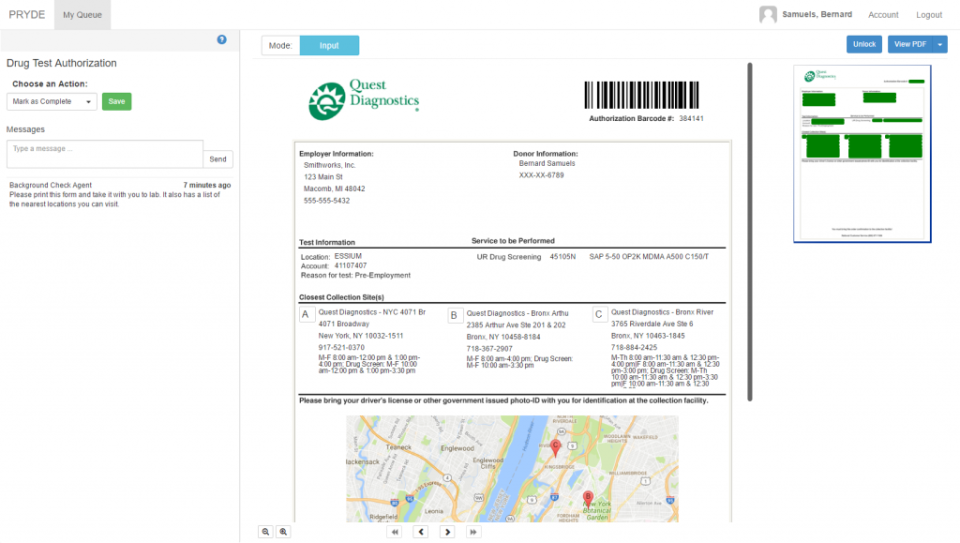
Task: Send the message with Send button
Action: pos(218,159)
